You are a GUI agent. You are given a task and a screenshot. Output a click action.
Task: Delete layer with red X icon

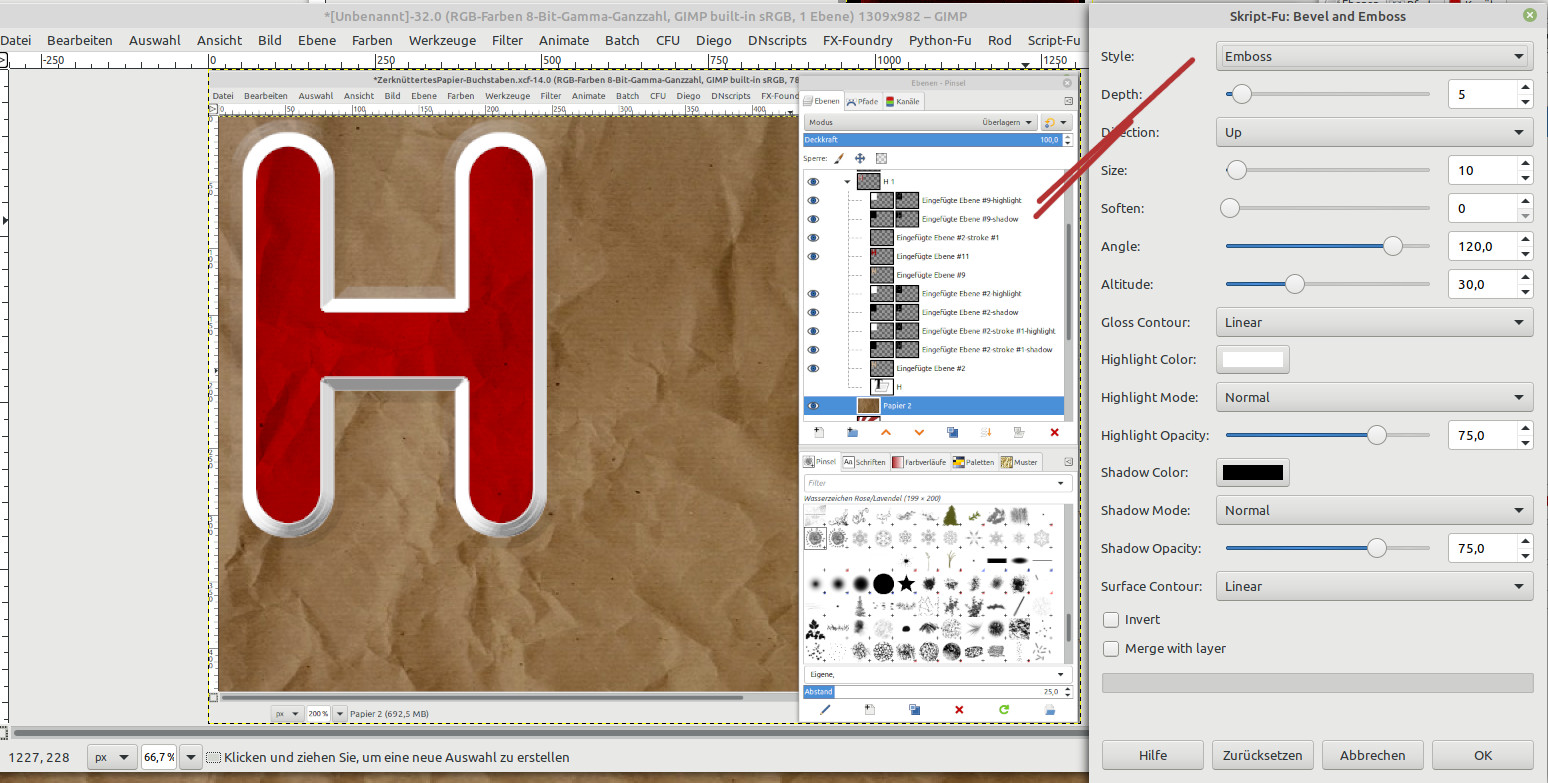(x=1054, y=432)
